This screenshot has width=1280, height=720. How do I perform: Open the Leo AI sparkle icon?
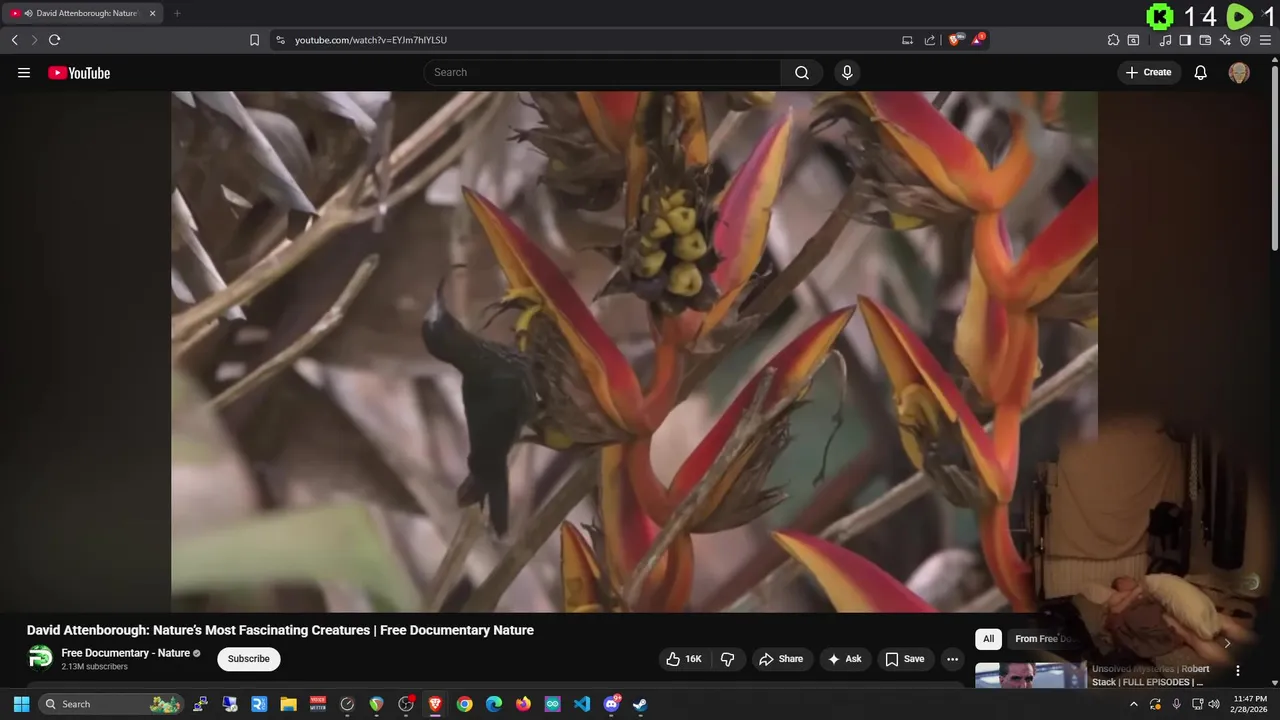[x=1225, y=40]
